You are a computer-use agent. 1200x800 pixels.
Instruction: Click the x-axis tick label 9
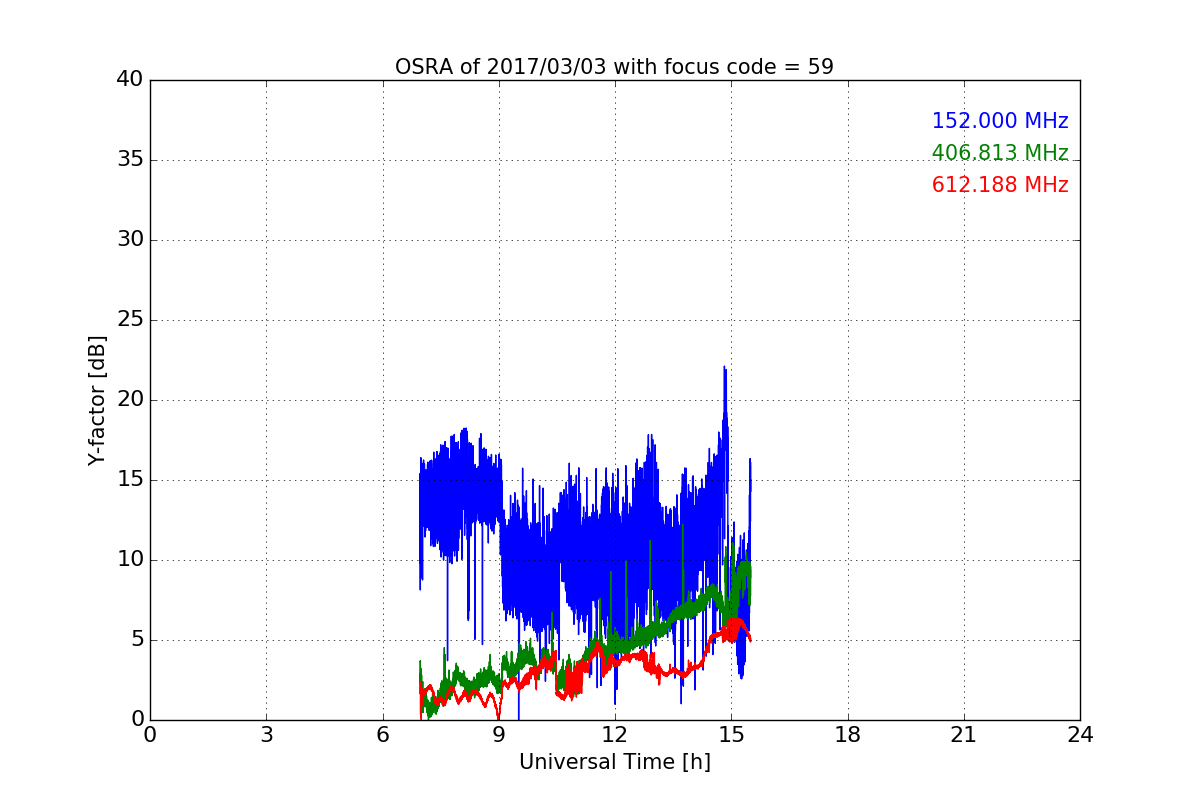499,735
